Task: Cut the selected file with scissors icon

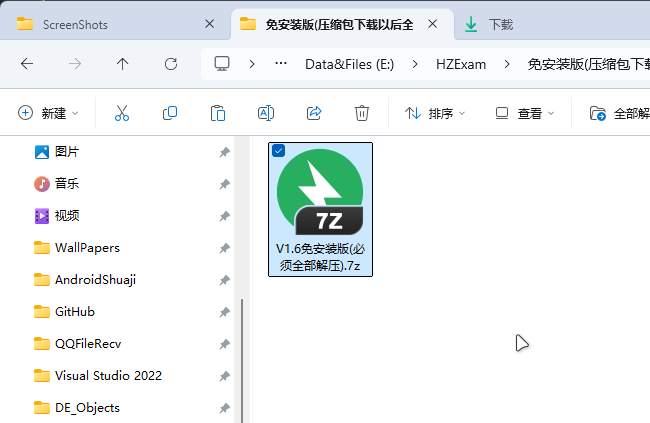Action: 122,113
